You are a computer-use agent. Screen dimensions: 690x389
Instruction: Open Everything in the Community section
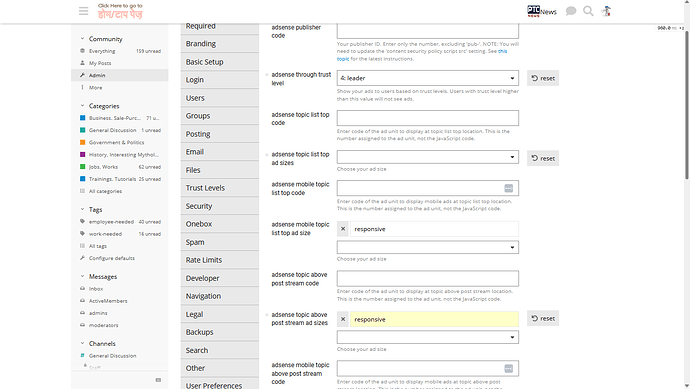120,51
